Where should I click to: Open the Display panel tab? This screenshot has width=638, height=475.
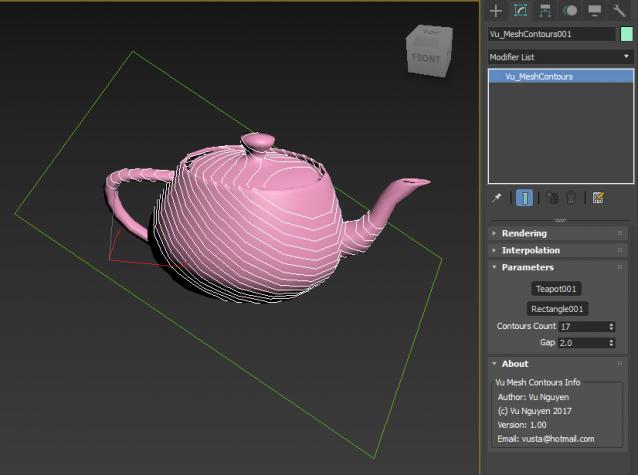coord(595,10)
